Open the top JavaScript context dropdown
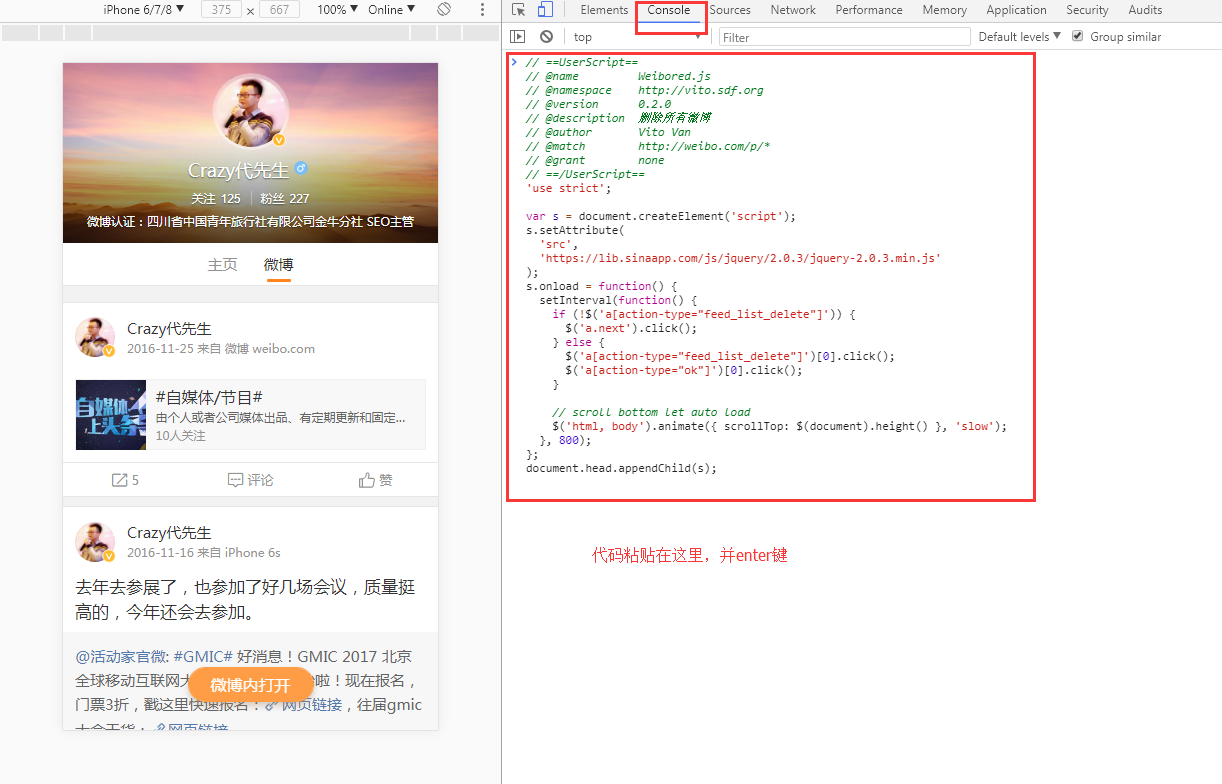This screenshot has width=1222, height=784. point(638,37)
